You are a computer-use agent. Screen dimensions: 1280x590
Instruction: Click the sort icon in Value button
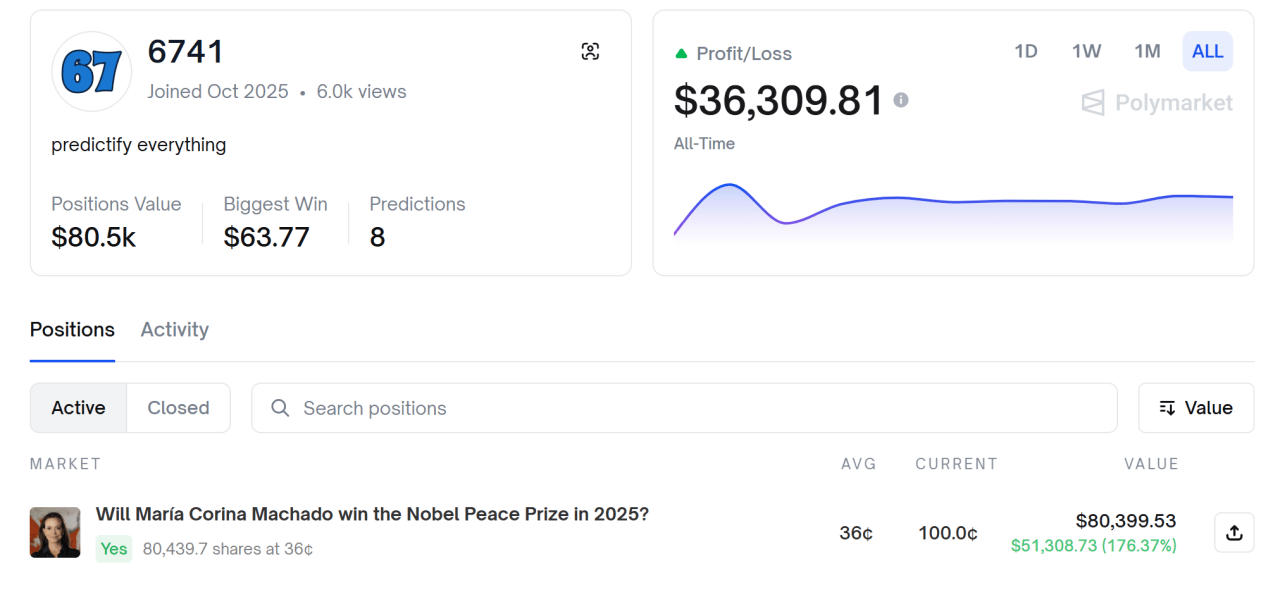tap(1167, 408)
